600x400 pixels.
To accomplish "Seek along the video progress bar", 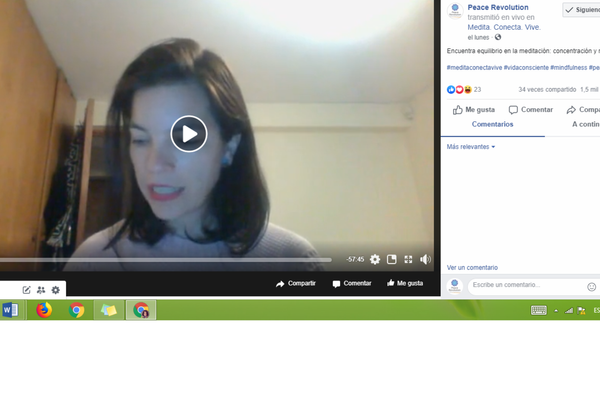I will click(x=165, y=260).
